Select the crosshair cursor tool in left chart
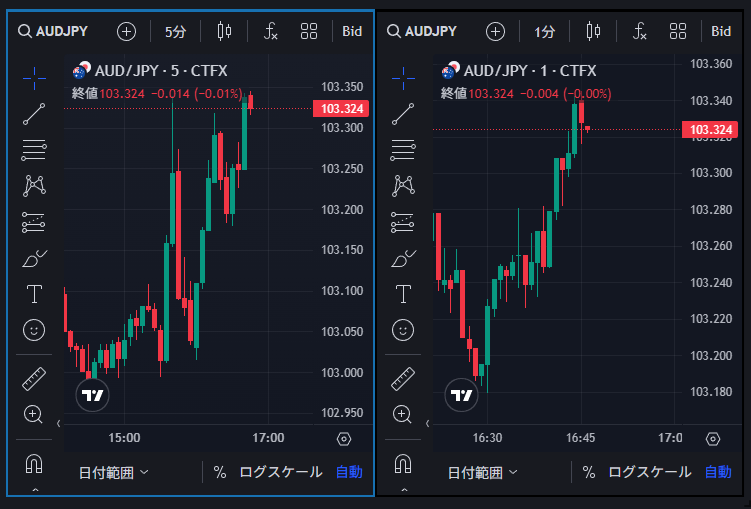 click(x=34, y=75)
